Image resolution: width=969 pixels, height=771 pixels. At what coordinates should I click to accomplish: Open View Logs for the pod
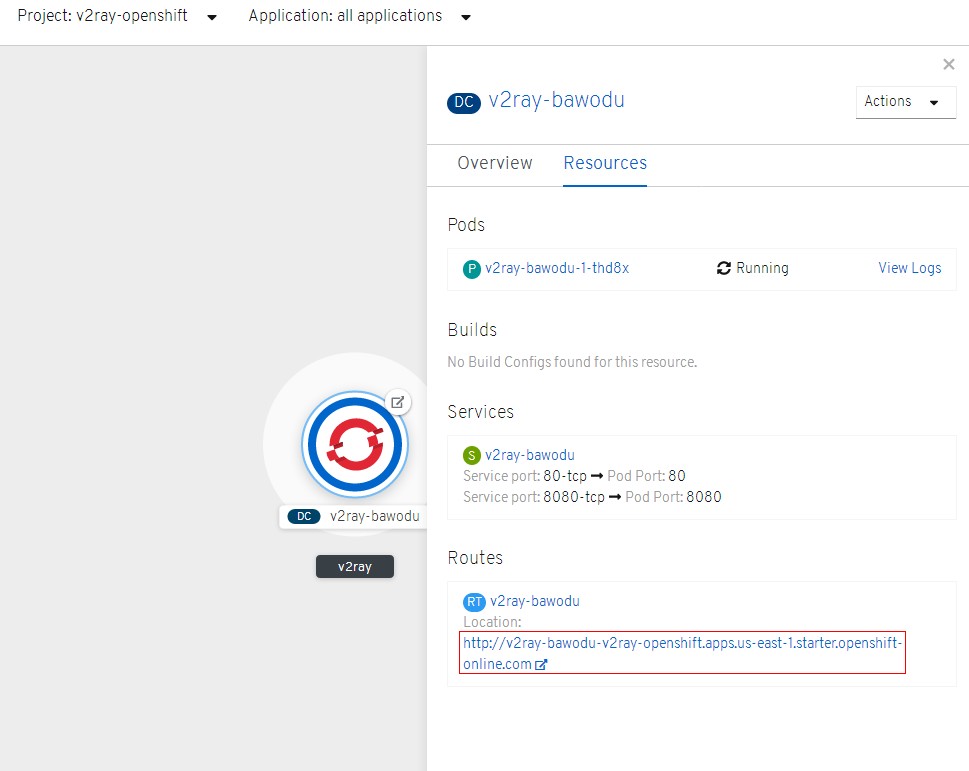click(x=910, y=268)
